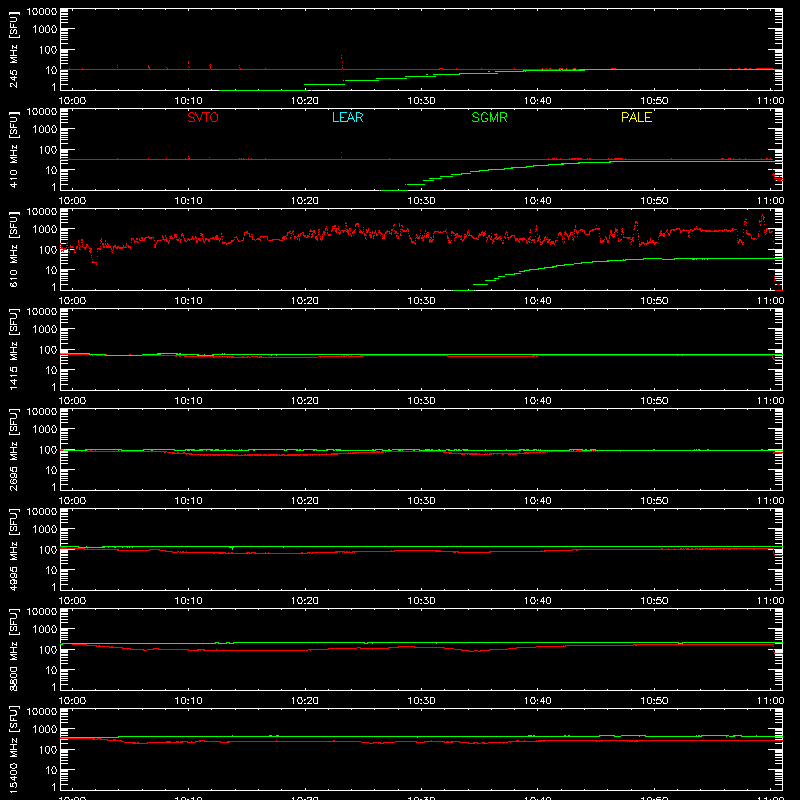Click the red SVTO station label
This screenshot has height=800, width=800.
[x=203, y=117]
